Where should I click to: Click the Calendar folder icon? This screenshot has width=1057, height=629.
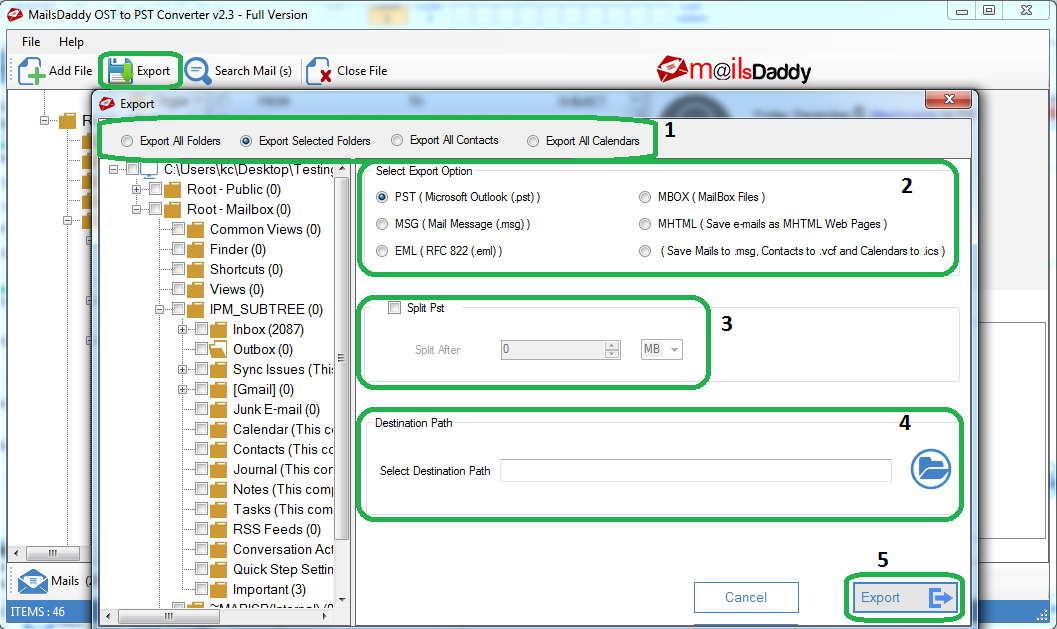[218, 429]
